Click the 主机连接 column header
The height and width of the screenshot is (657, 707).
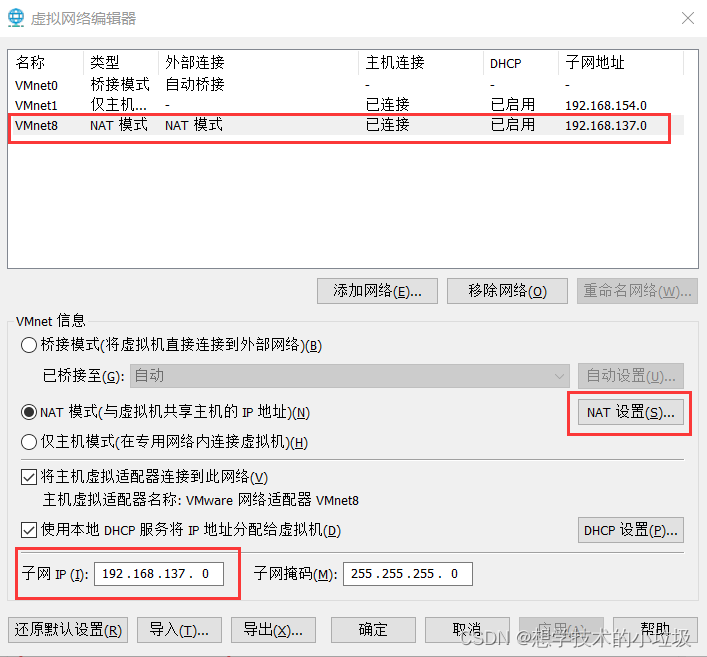pyautogui.click(x=421, y=63)
